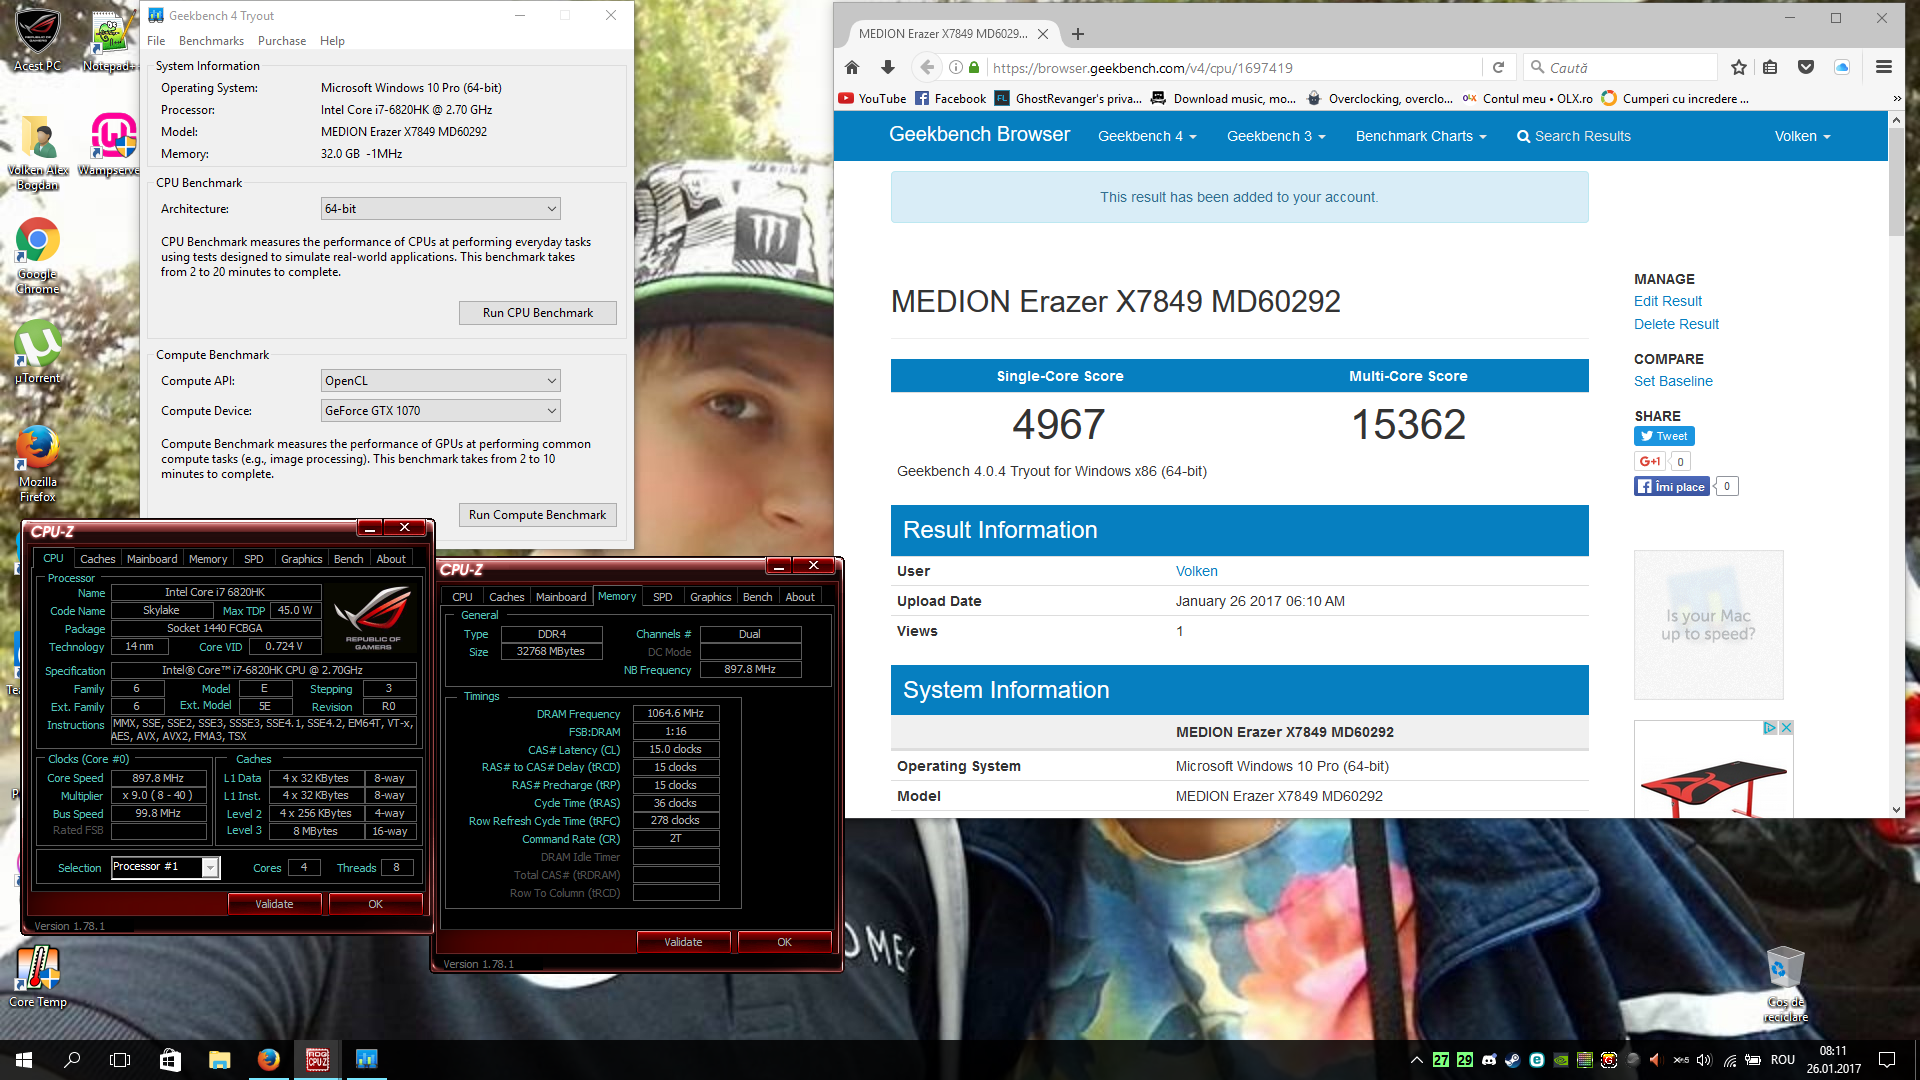
Task: Open the Recycle Bin (Coș de reciclare)
Action: click(1785, 983)
